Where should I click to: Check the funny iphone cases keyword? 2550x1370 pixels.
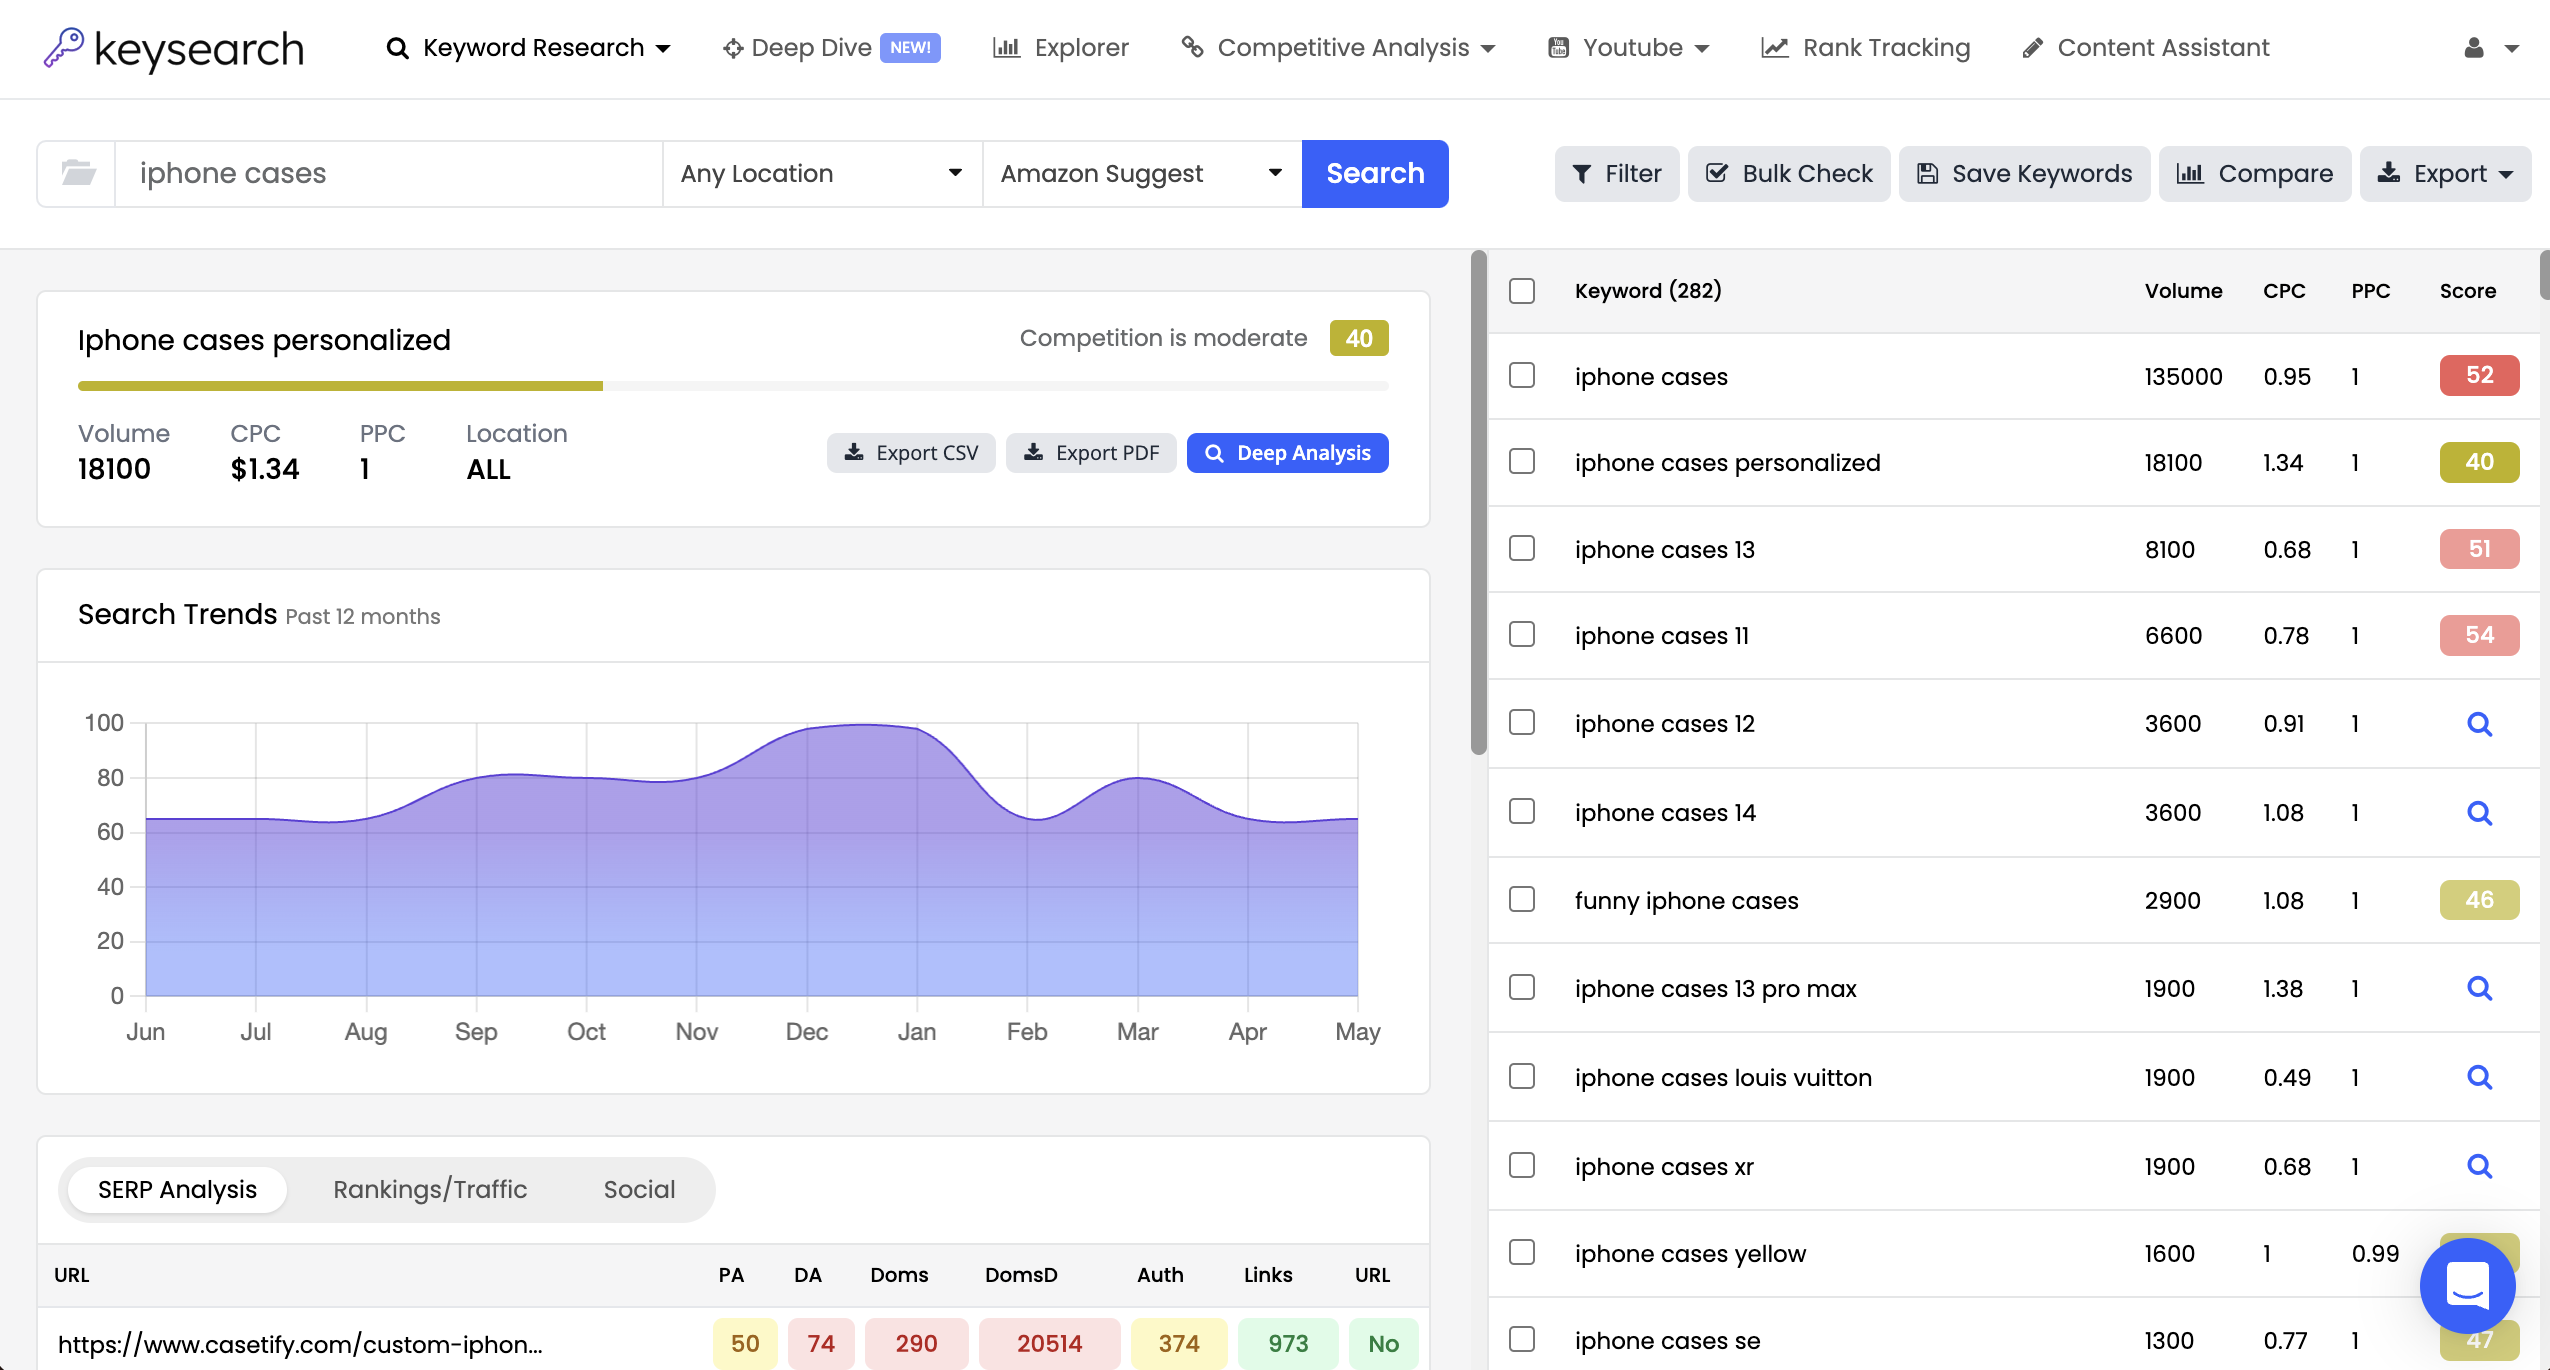1521,899
